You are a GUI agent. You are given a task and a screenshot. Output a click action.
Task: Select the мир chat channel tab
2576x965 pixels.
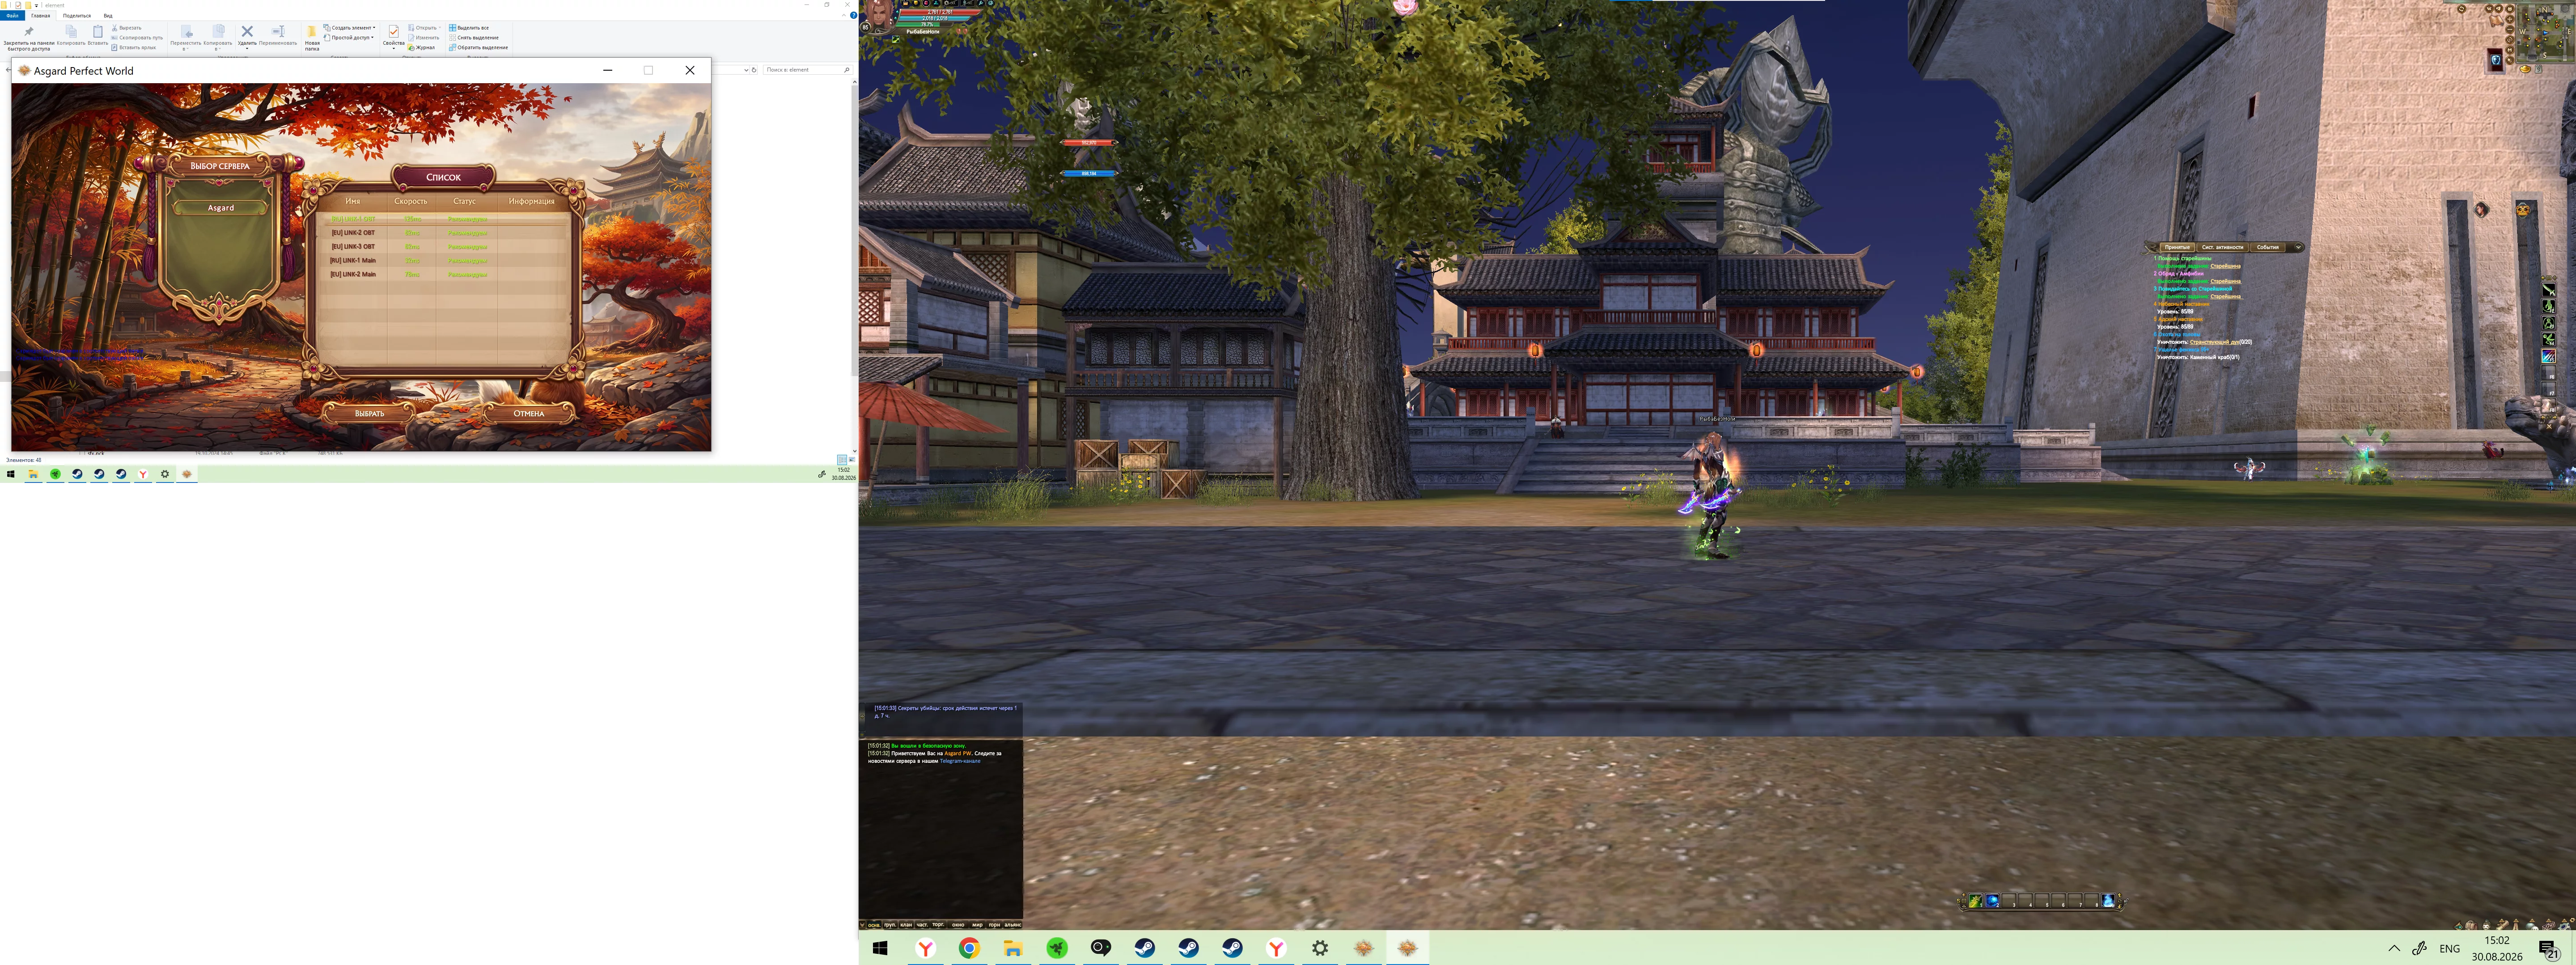pos(977,925)
